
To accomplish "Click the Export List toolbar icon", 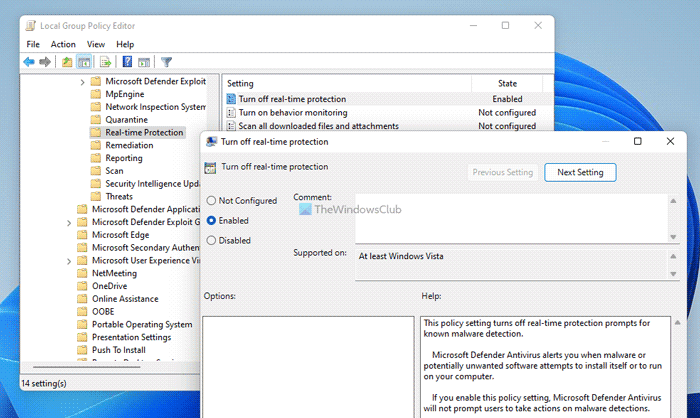I will [x=105, y=62].
